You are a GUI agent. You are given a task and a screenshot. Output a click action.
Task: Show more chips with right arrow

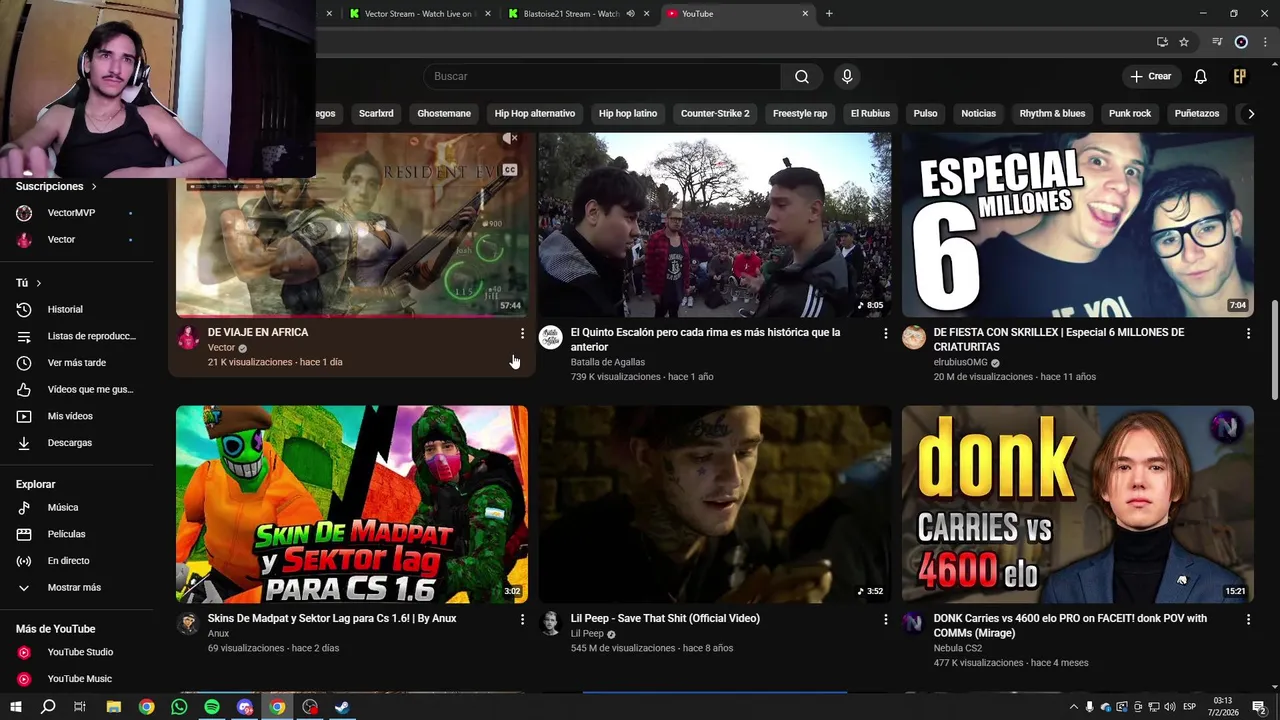[1251, 114]
